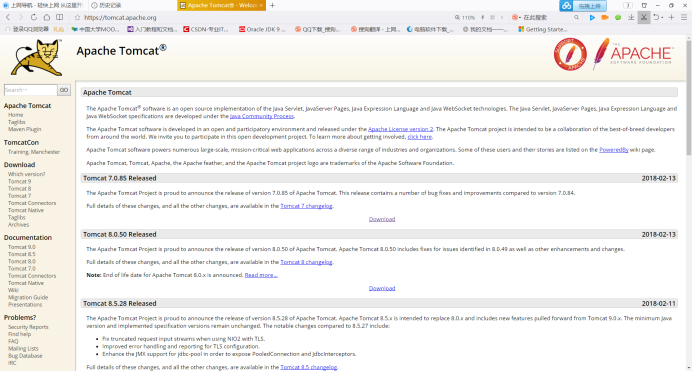Close the Apache Tomcat tab
This screenshot has height=372, width=693.
click(261, 5)
